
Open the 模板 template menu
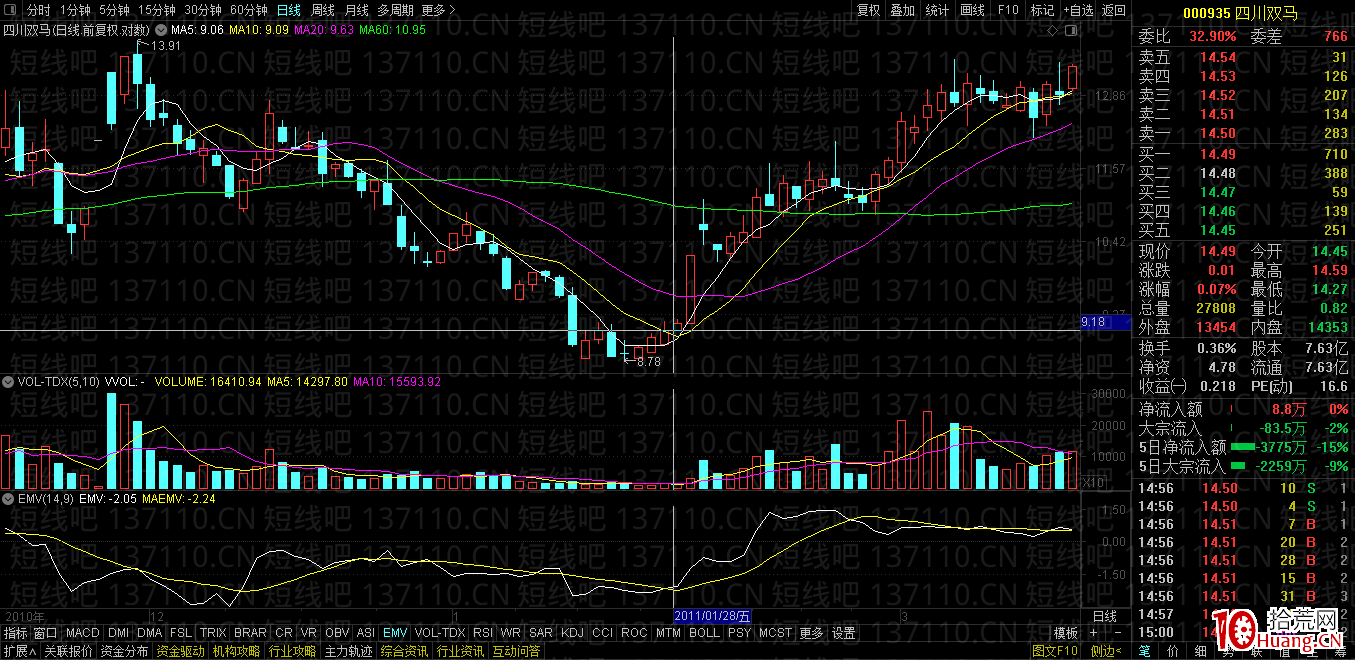[1066, 633]
